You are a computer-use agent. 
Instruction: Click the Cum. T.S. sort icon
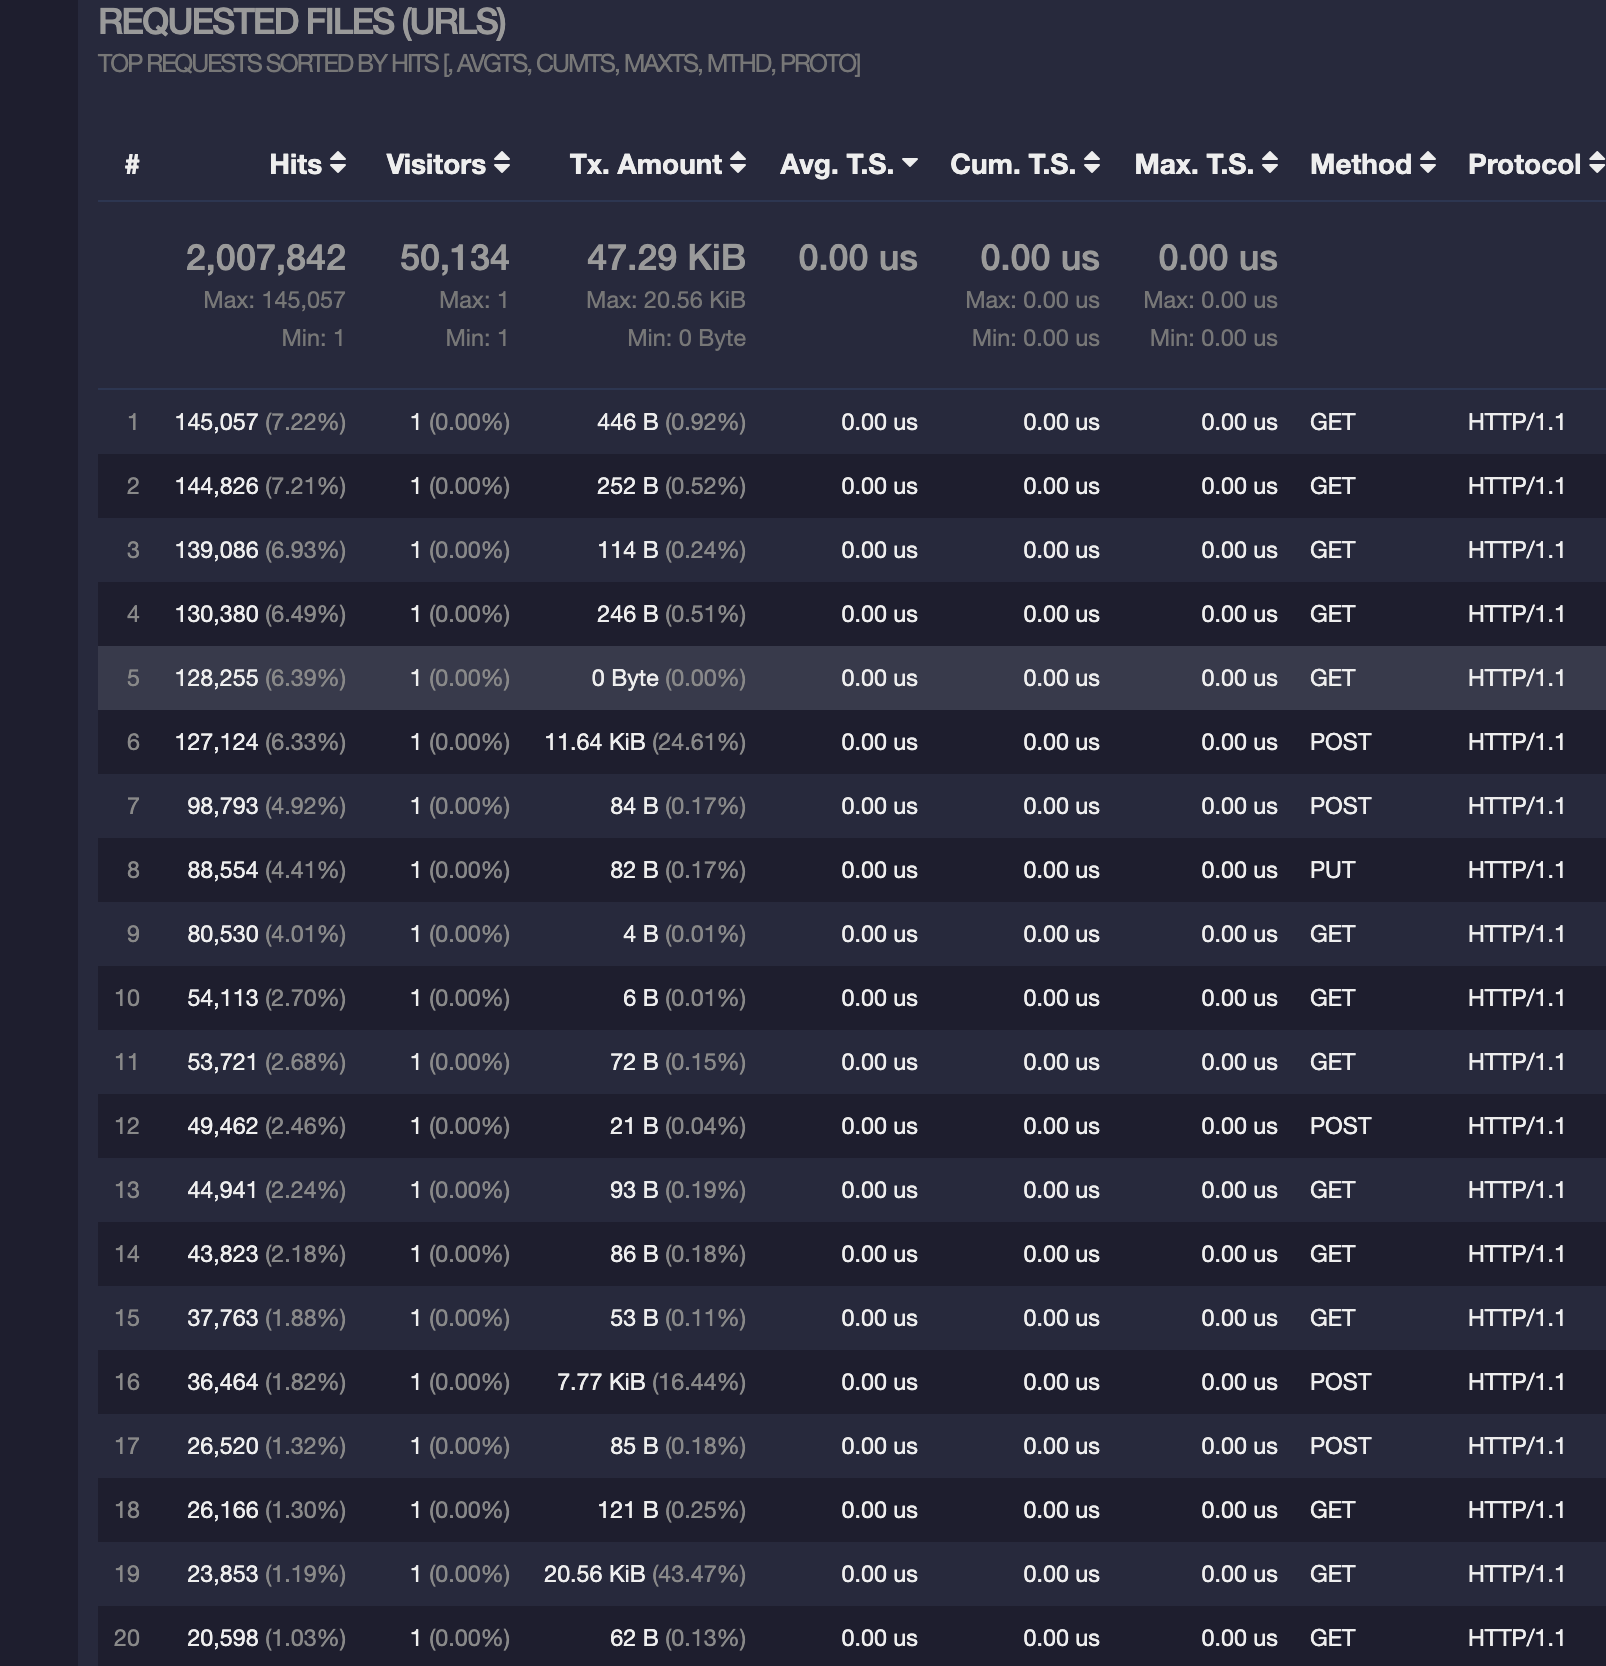tap(1090, 164)
